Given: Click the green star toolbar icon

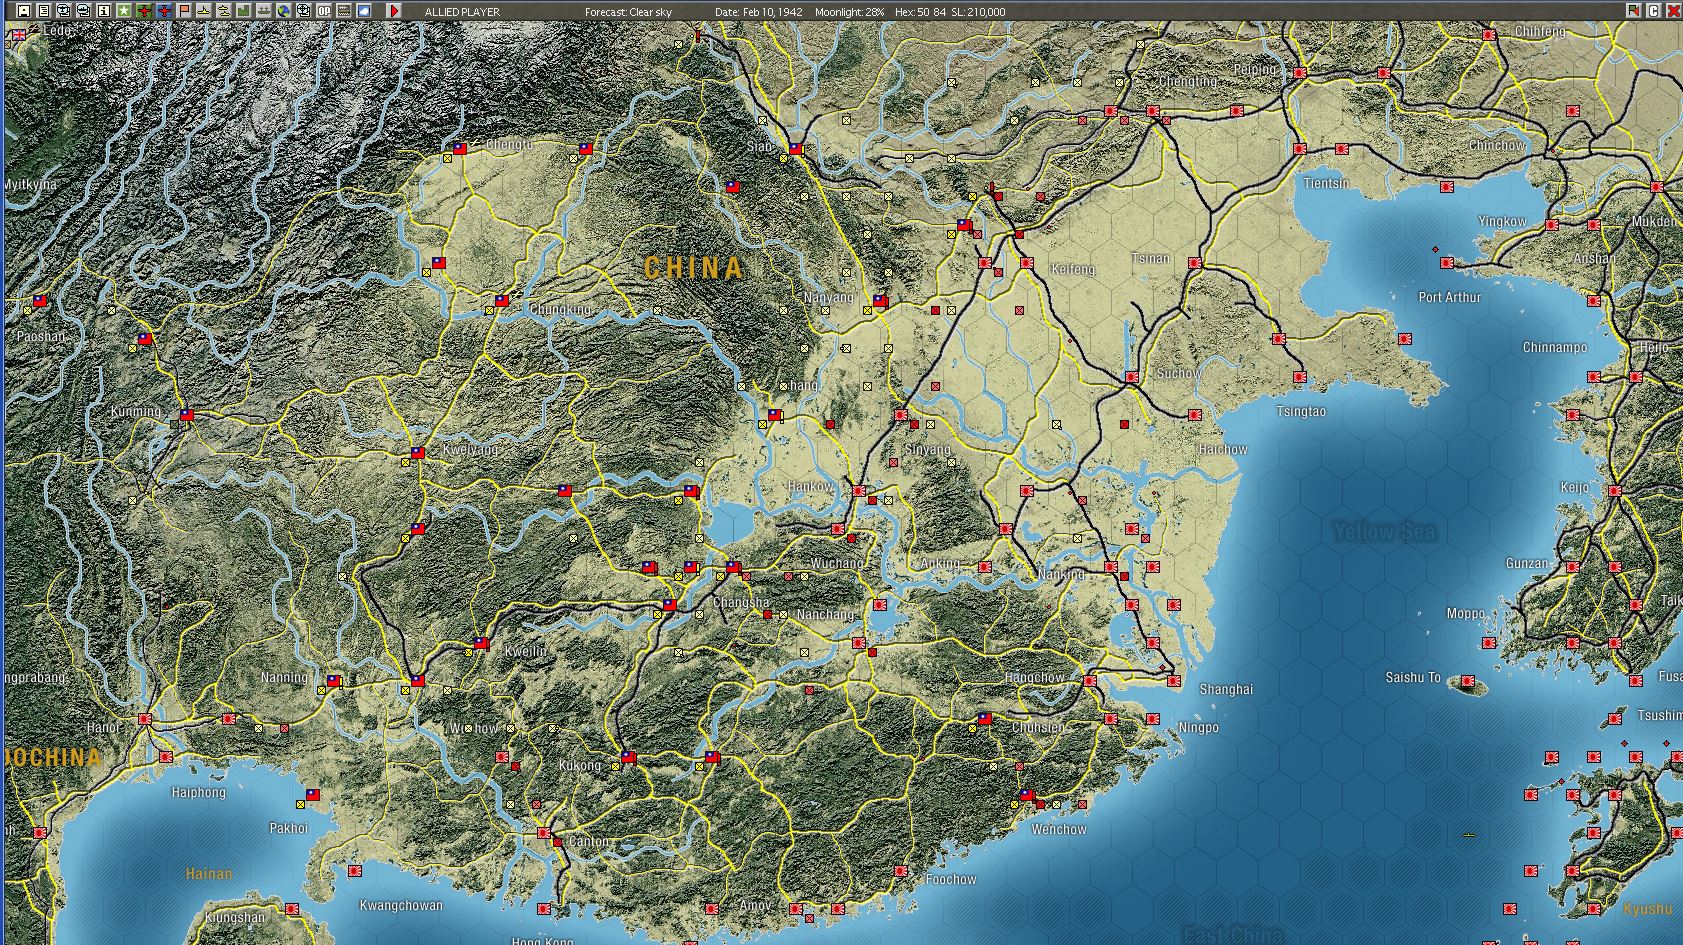Looking at the screenshot, I should click(124, 11).
